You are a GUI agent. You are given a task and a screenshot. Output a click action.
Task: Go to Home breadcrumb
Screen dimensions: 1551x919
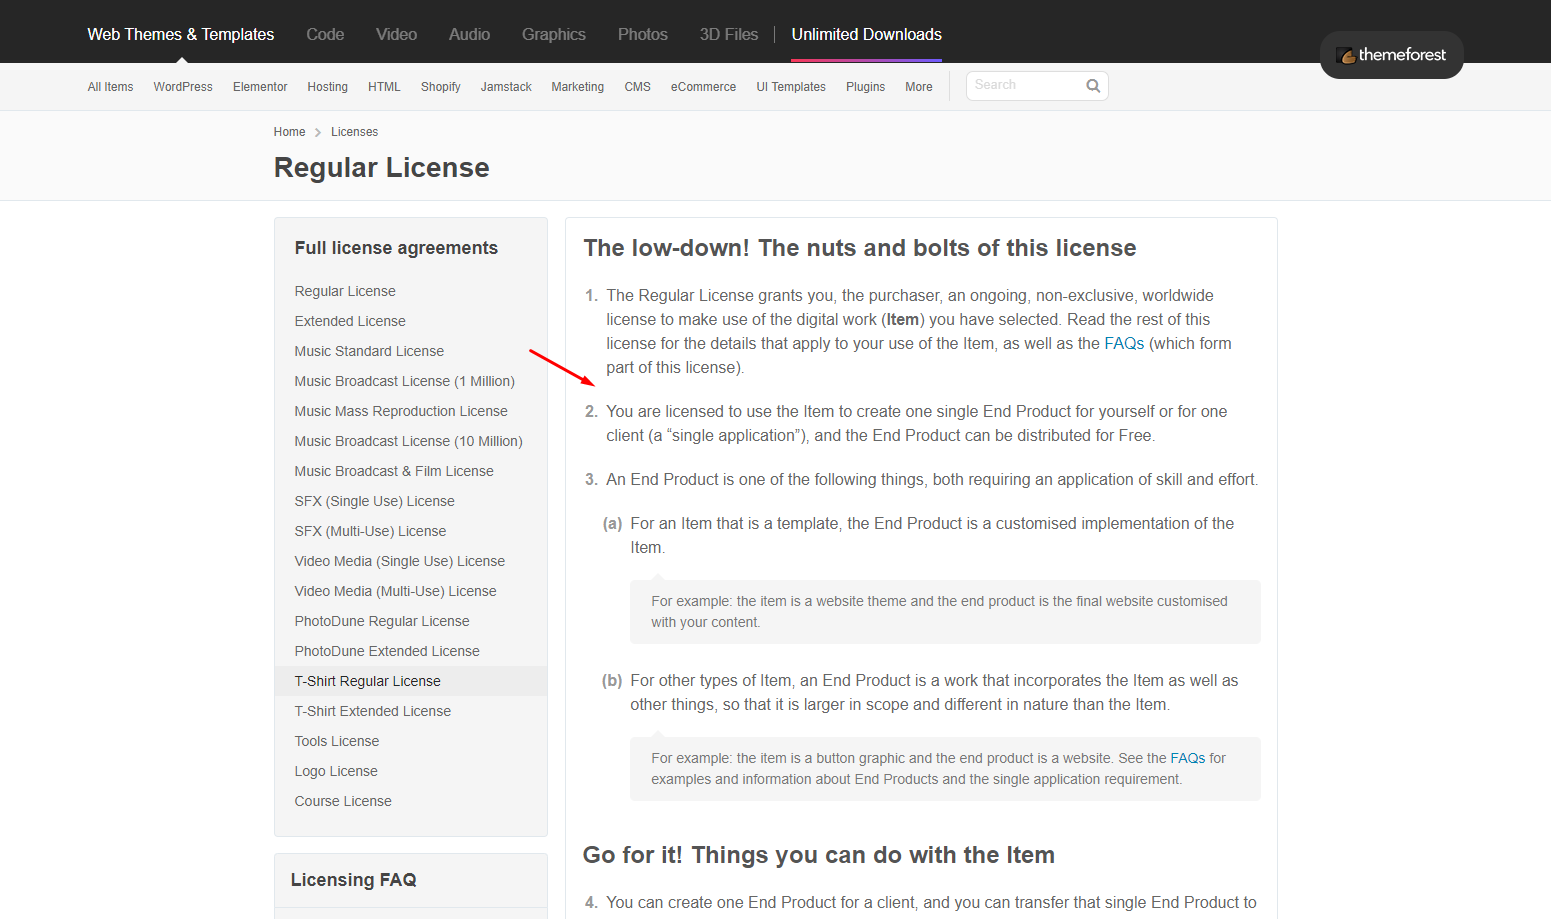pos(289,132)
